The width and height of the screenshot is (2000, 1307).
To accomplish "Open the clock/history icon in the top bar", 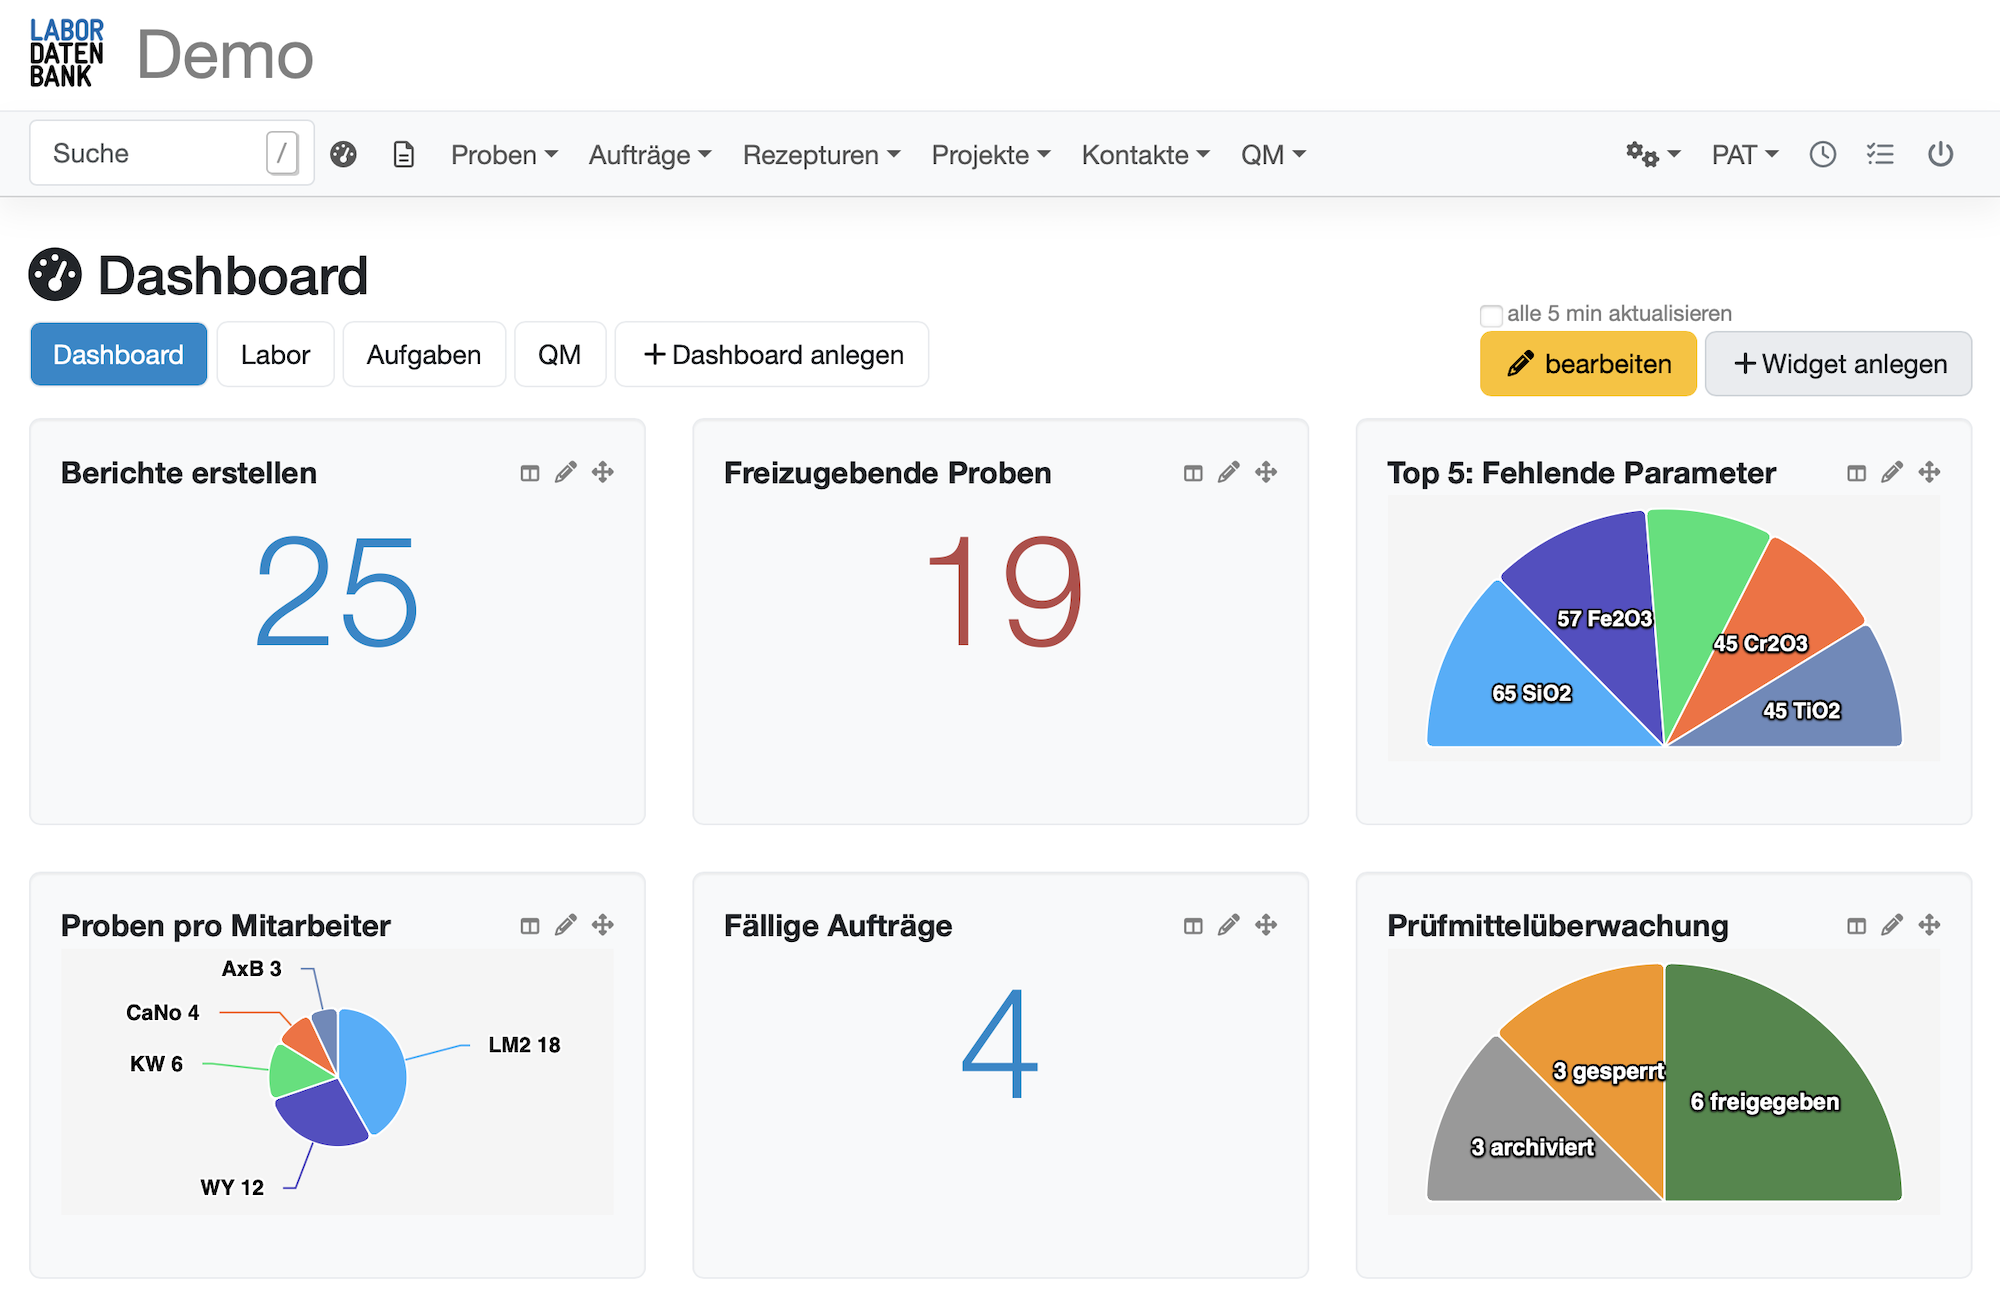I will point(1822,154).
